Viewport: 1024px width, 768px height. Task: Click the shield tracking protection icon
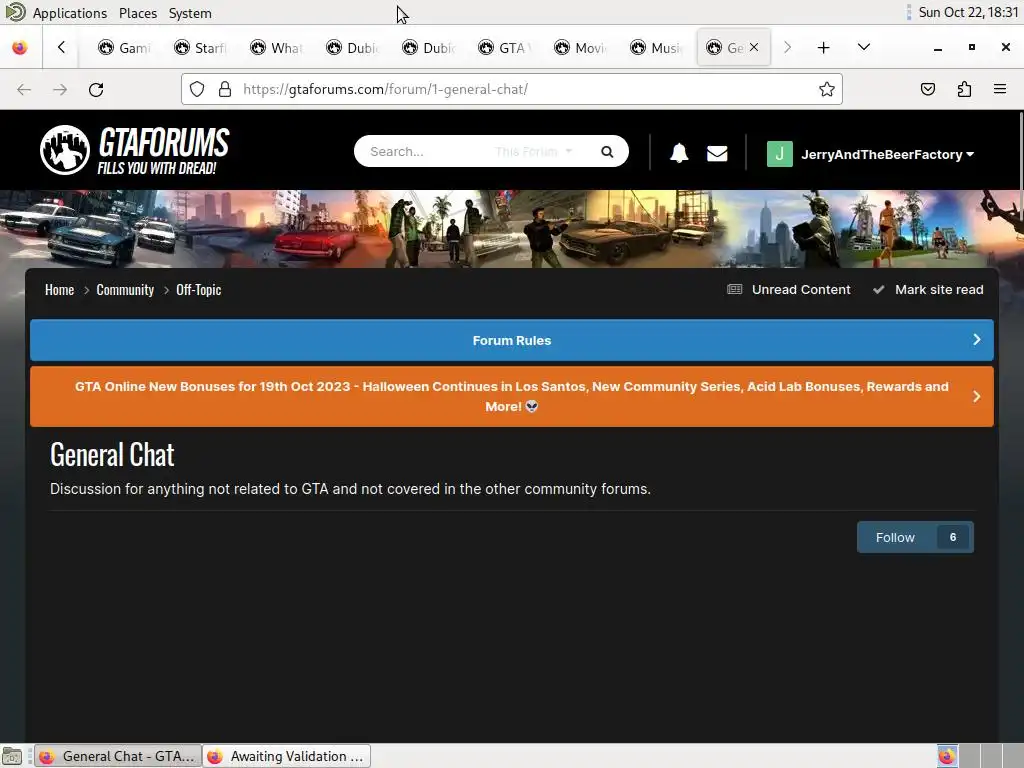[197, 89]
